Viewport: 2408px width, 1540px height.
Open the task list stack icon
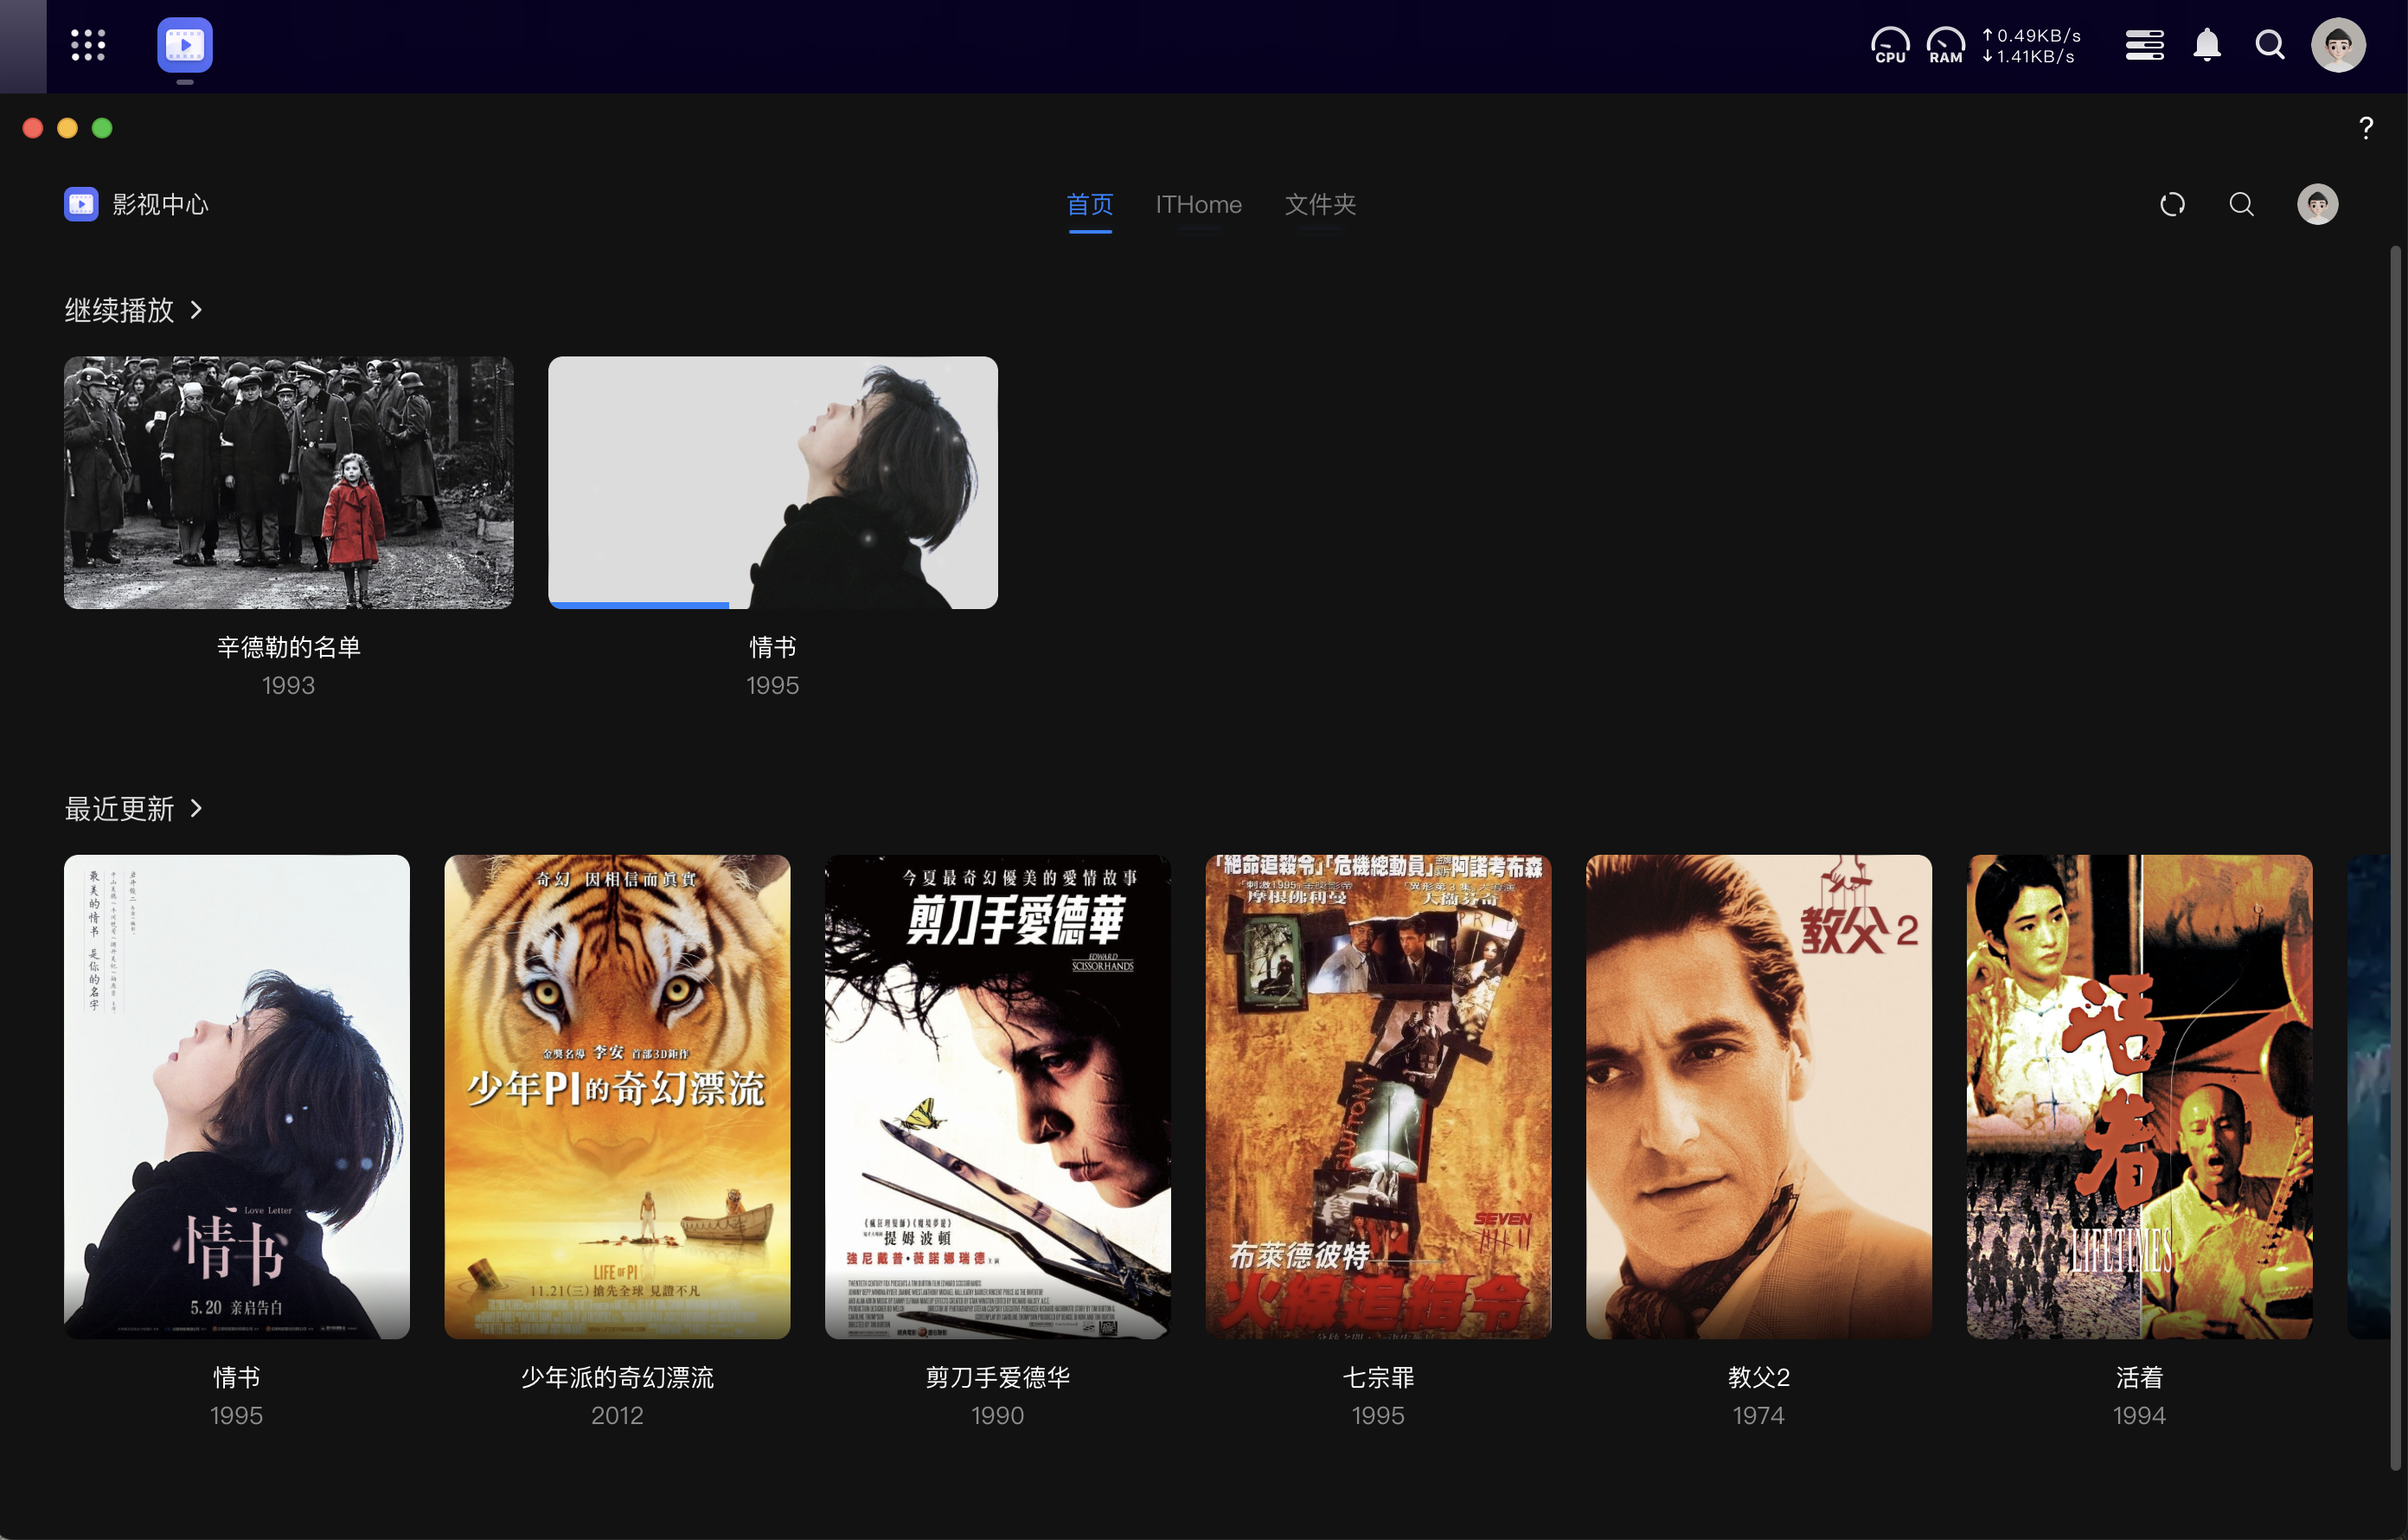(2144, 45)
